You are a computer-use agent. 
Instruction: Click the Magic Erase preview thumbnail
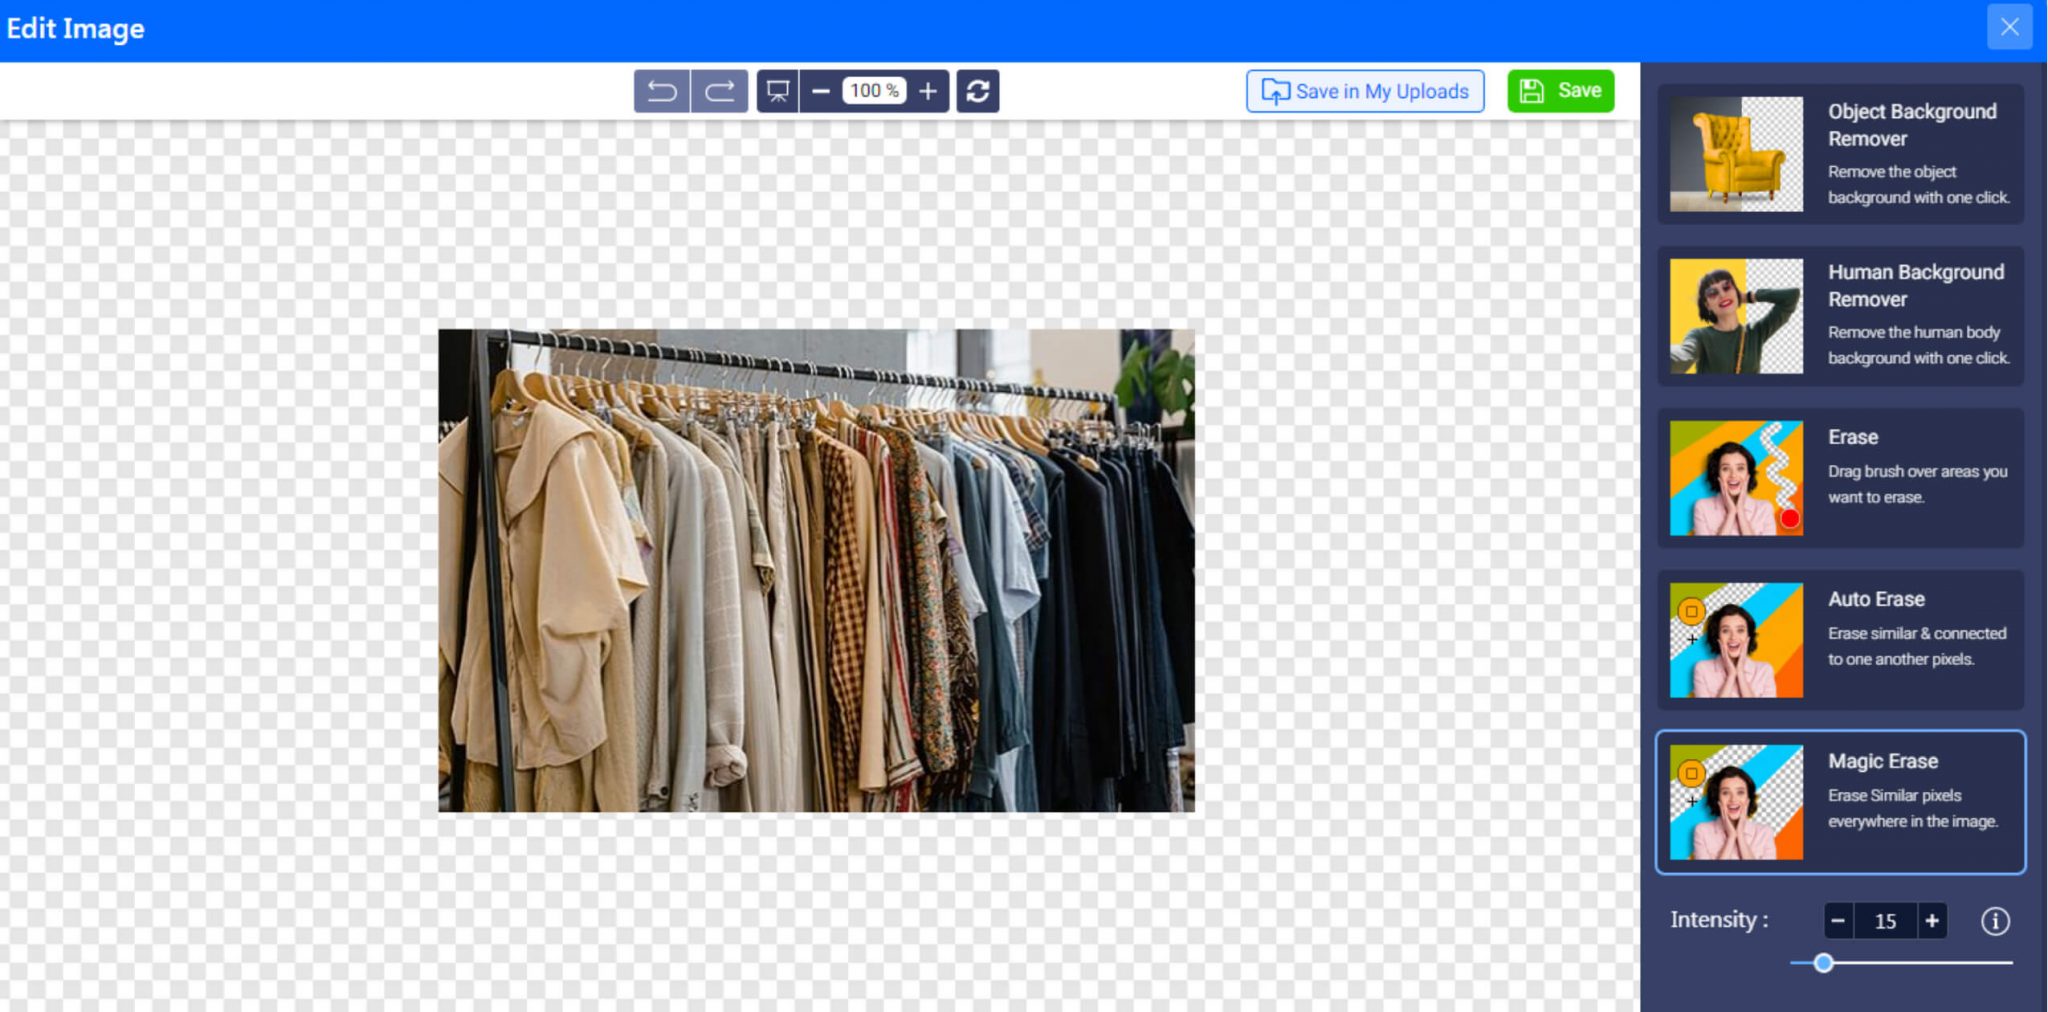click(1735, 802)
